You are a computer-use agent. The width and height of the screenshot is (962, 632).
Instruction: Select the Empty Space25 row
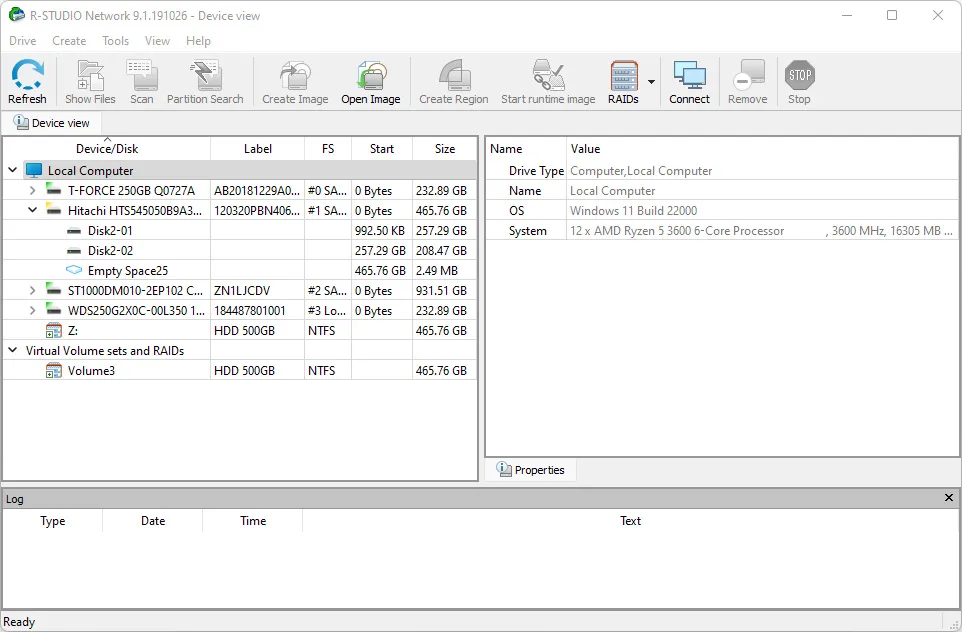(x=239, y=271)
